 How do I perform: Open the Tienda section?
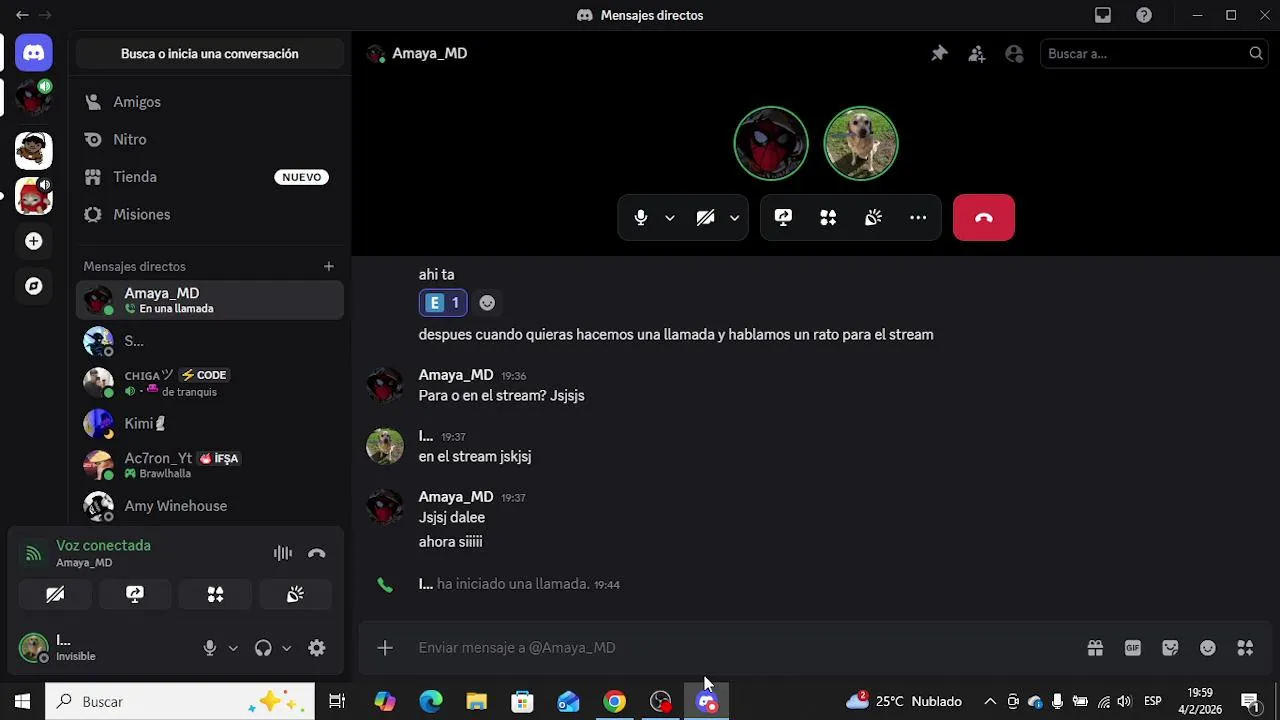210,177
